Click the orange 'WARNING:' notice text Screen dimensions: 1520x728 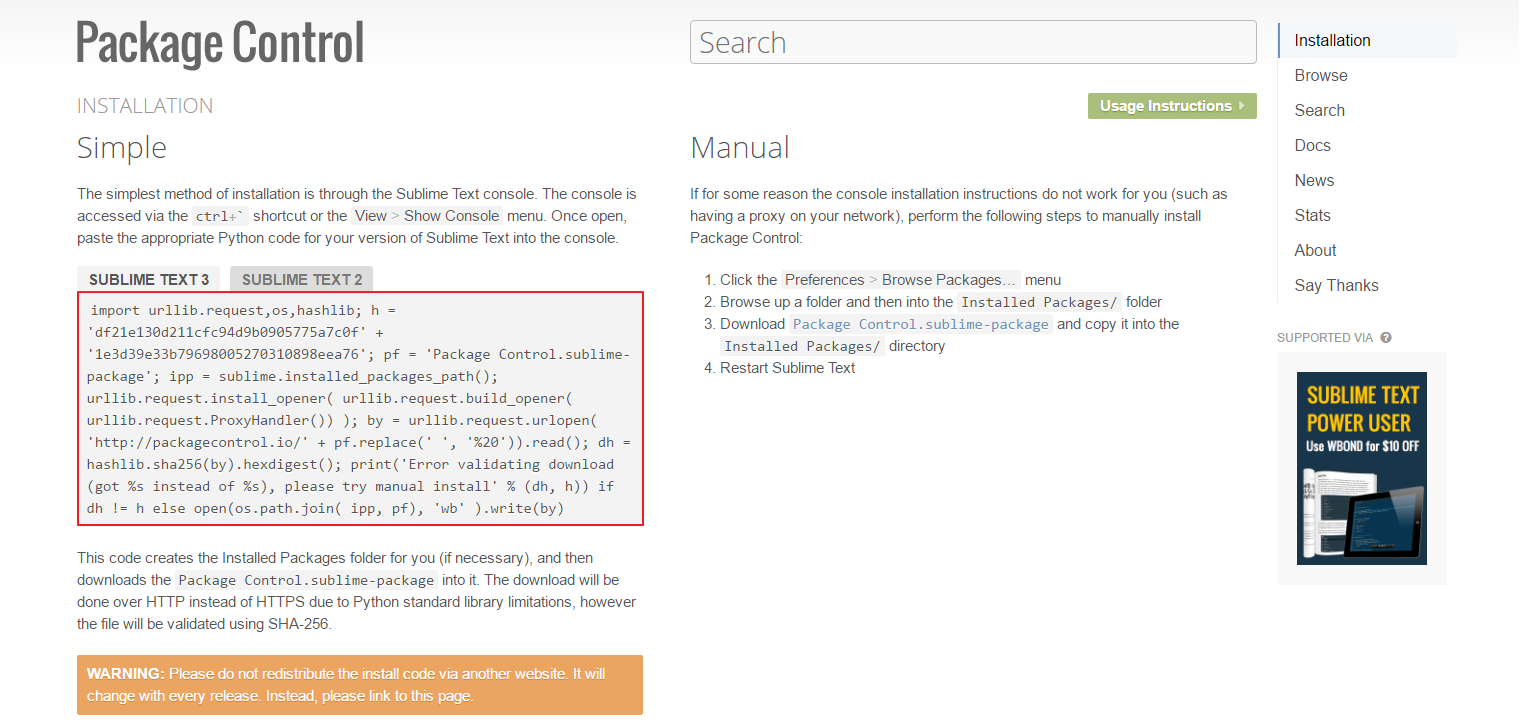coord(360,685)
